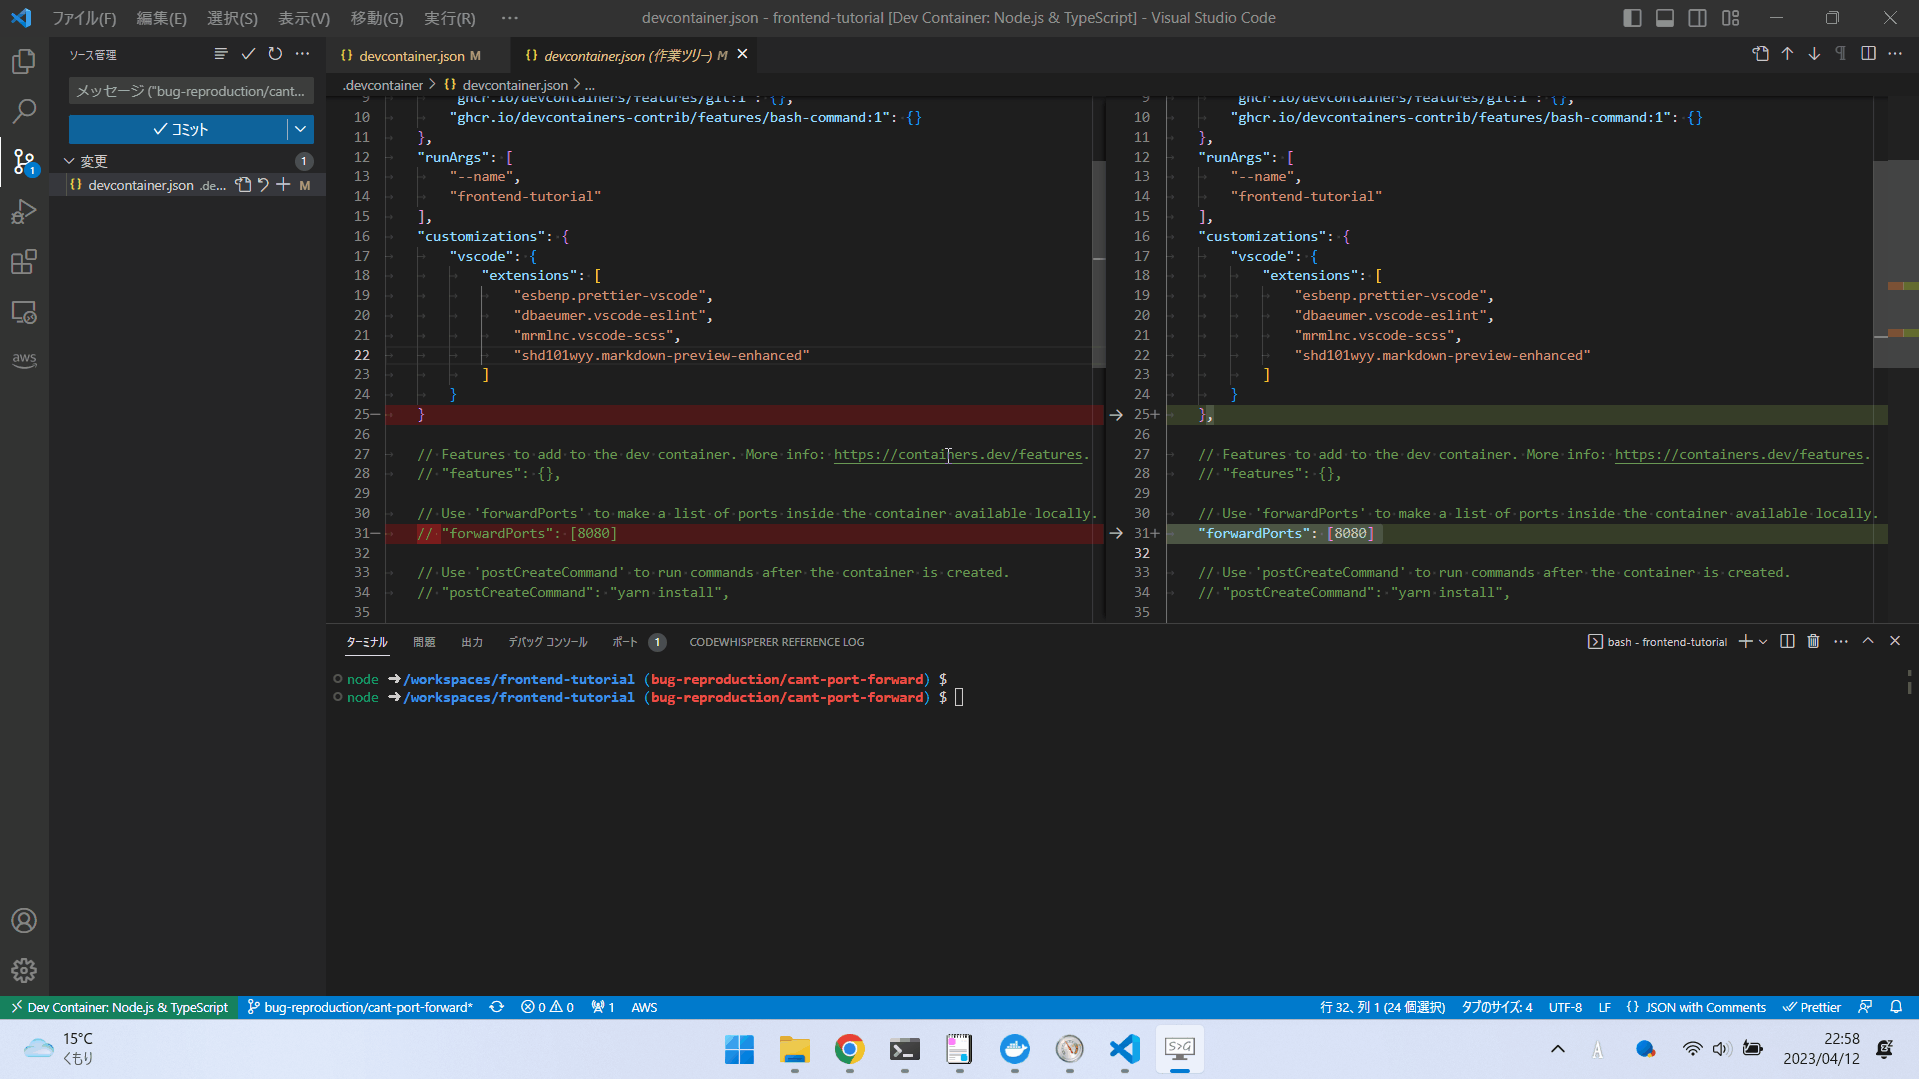Toggle the primary sidebar layout button
This screenshot has height=1079, width=1919.
[1632, 18]
